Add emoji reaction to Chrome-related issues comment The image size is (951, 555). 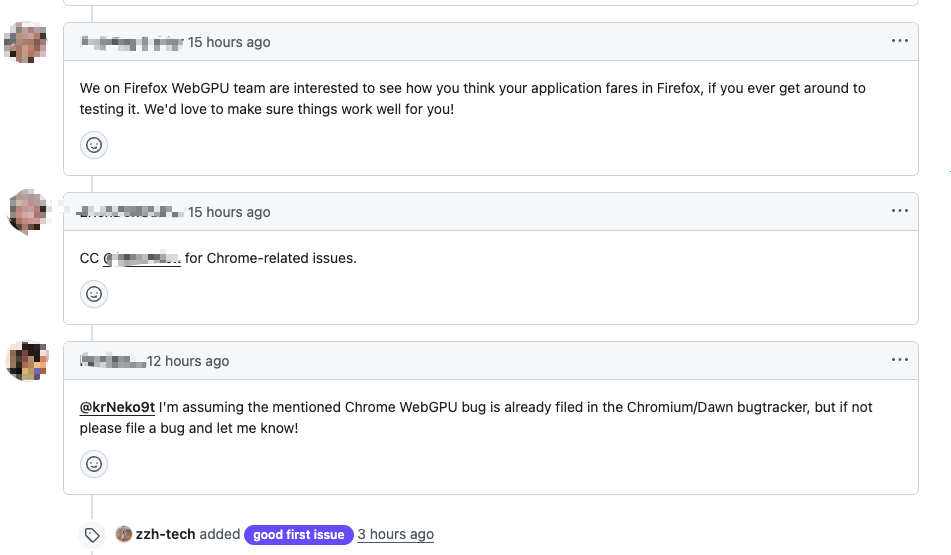(x=94, y=294)
